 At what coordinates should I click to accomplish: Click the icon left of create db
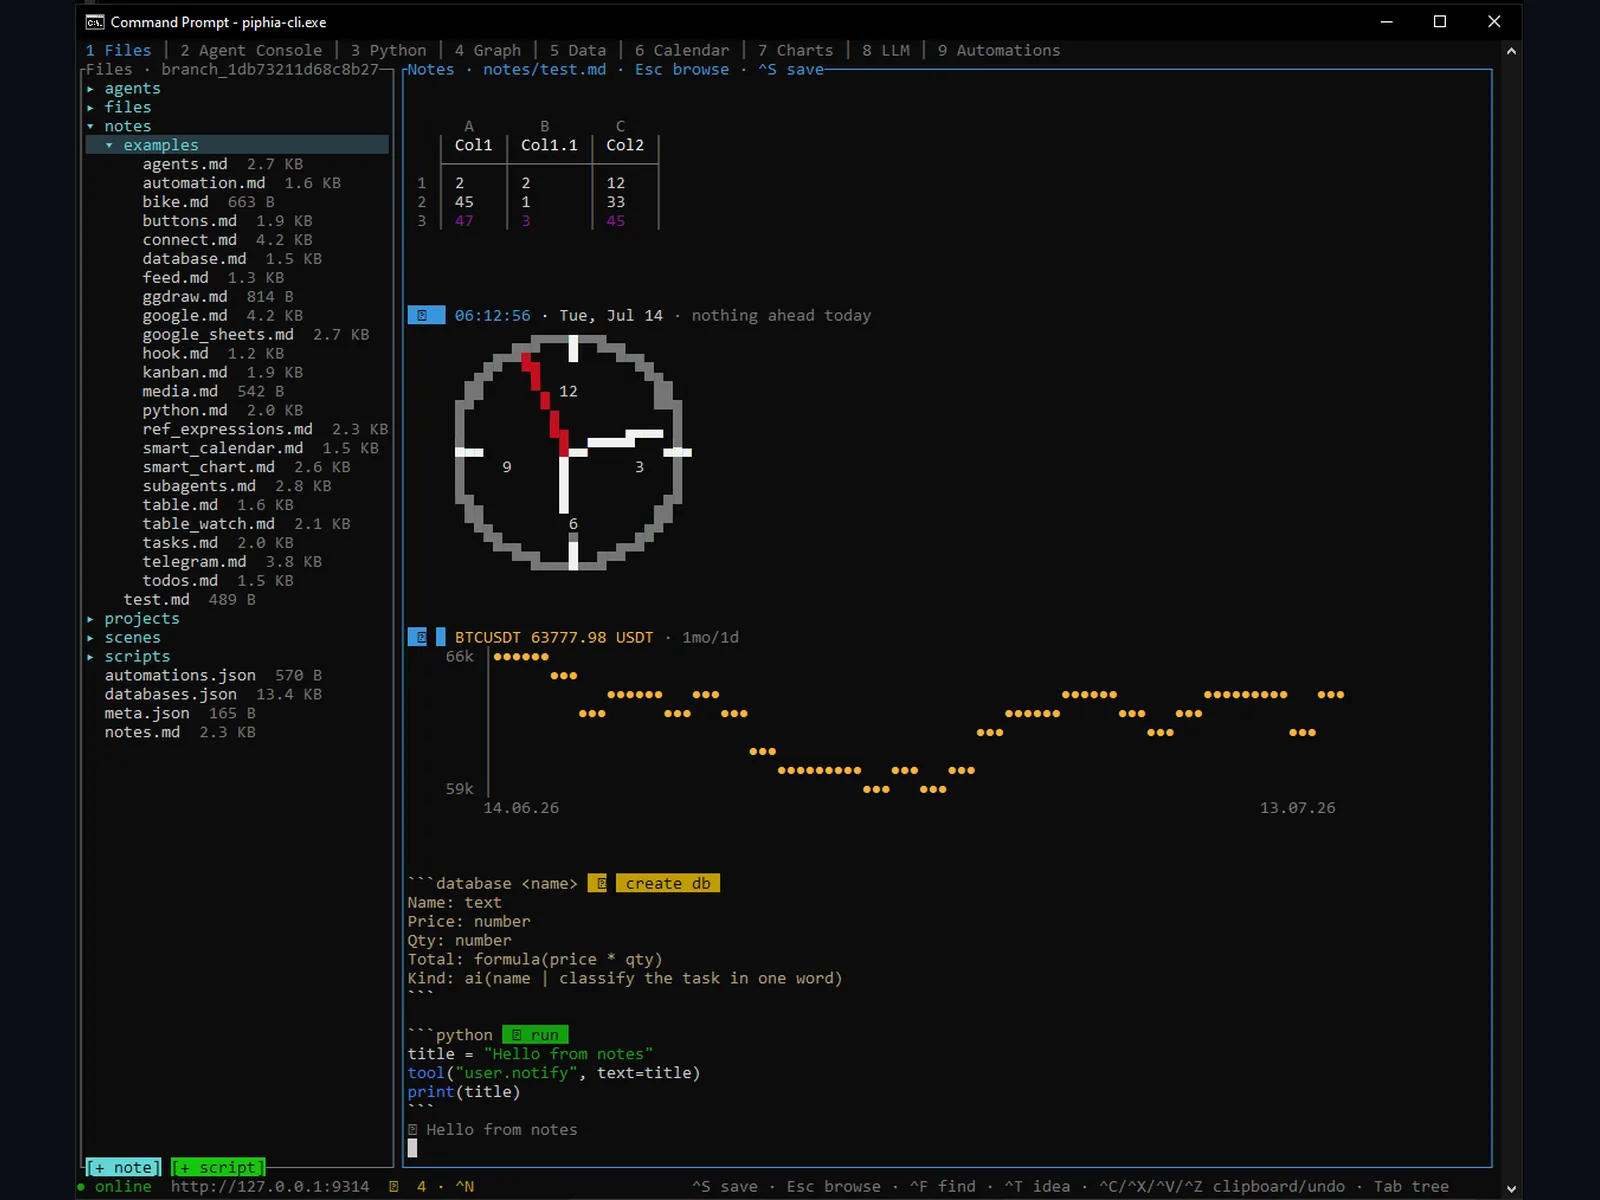tap(597, 883)
